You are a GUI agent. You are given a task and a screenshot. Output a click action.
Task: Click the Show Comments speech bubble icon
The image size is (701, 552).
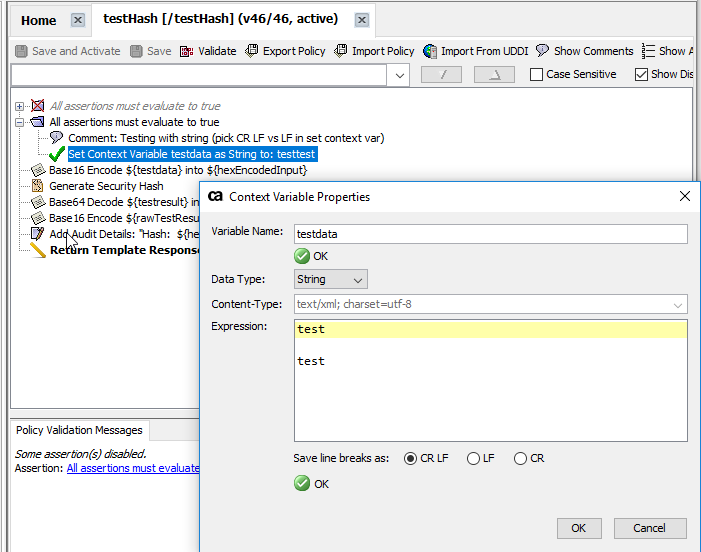pos(542,51)
